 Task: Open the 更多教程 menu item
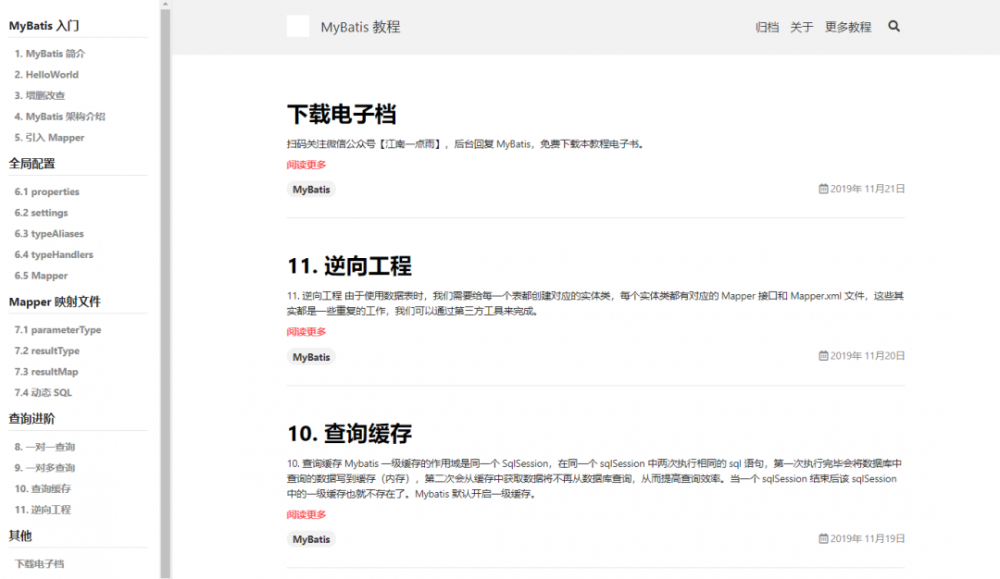click(848, 27)
